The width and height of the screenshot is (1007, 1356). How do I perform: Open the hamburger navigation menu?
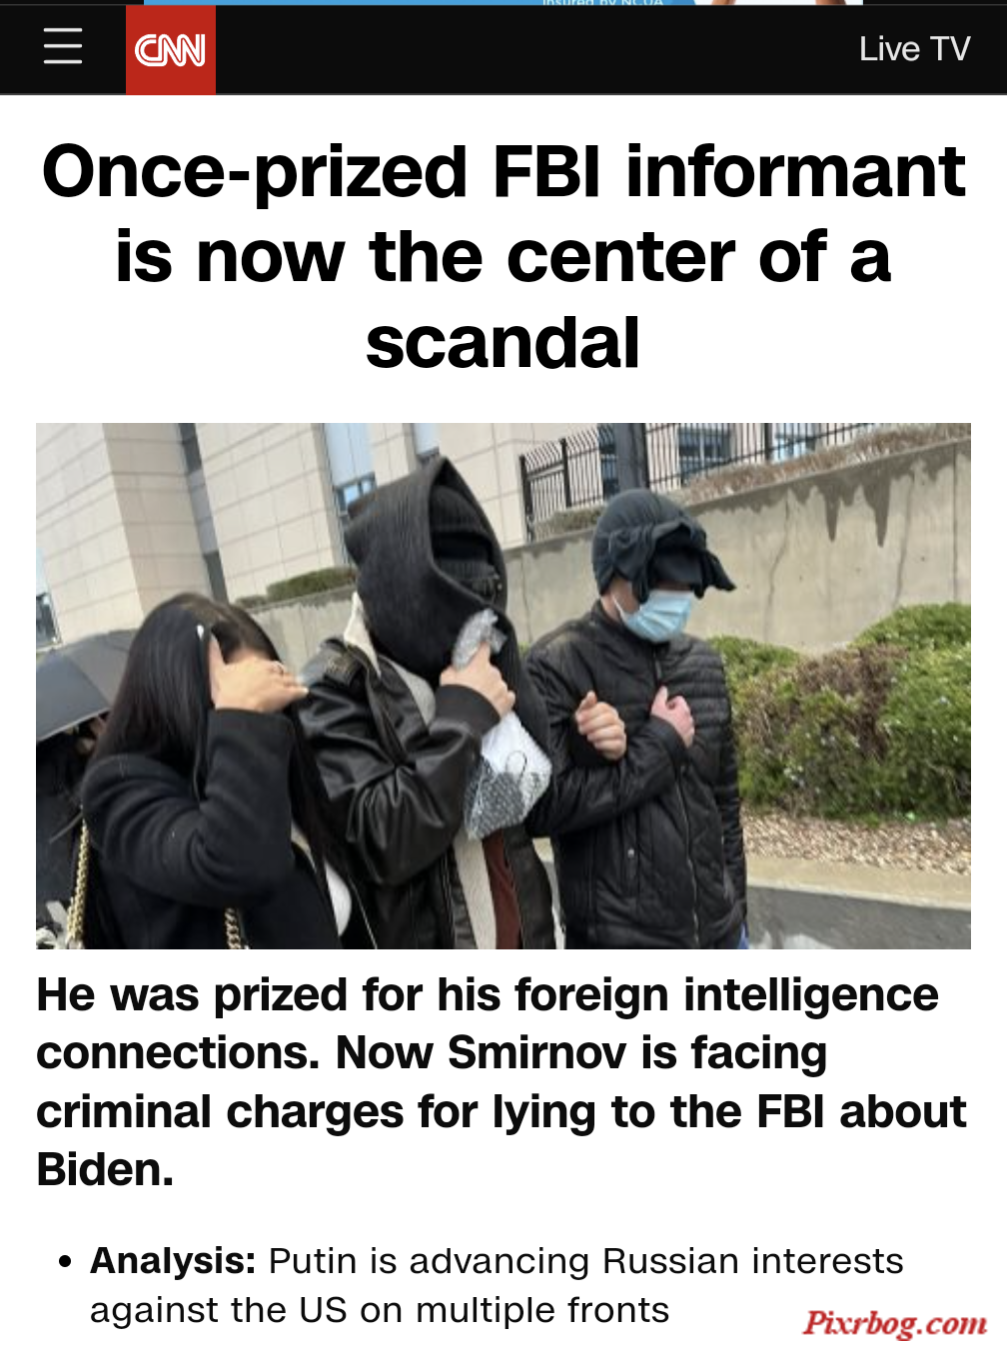coord(62,47)
